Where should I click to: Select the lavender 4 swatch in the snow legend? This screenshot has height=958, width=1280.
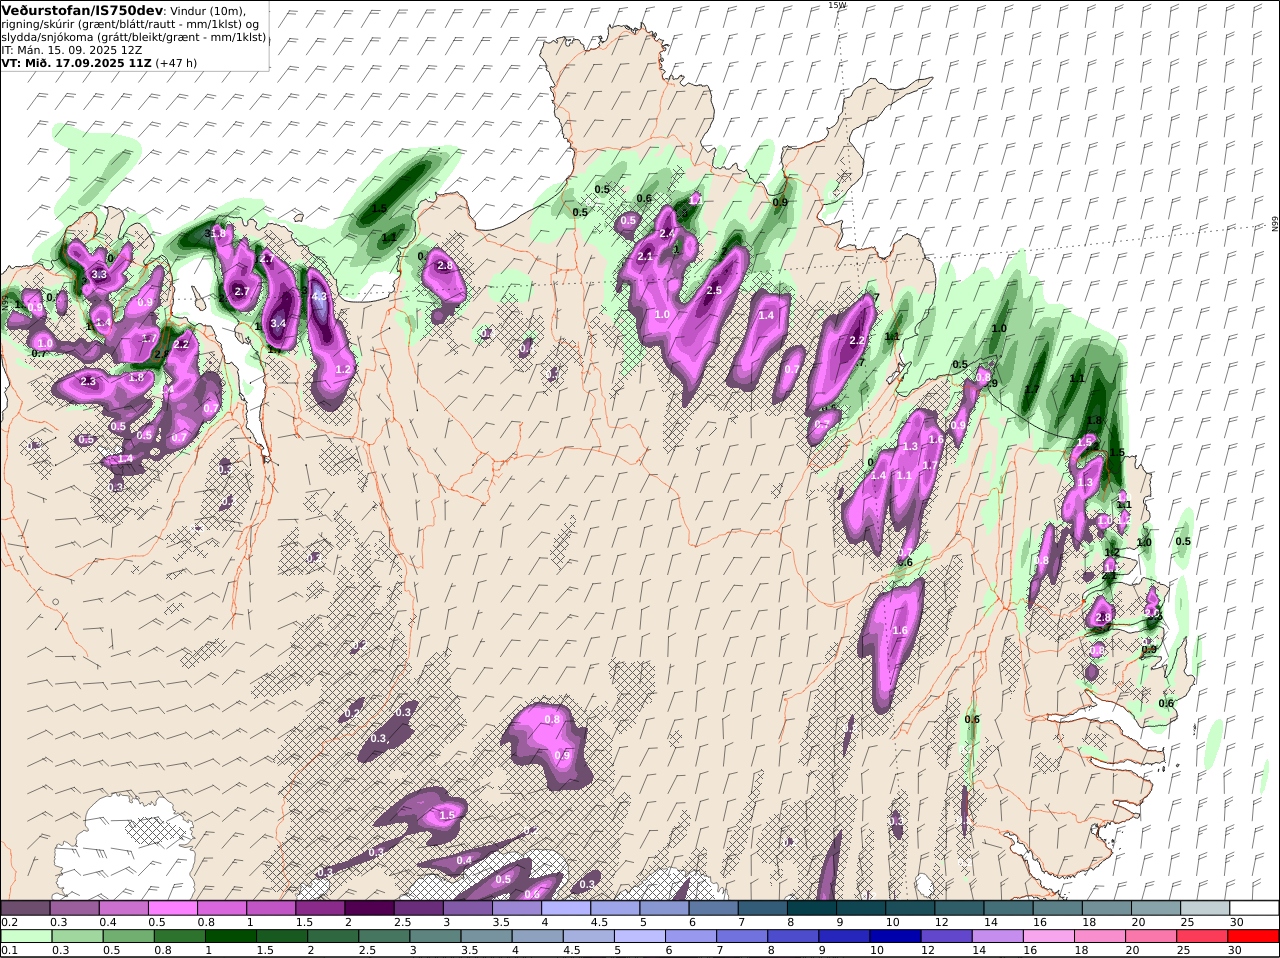[566, 907]
